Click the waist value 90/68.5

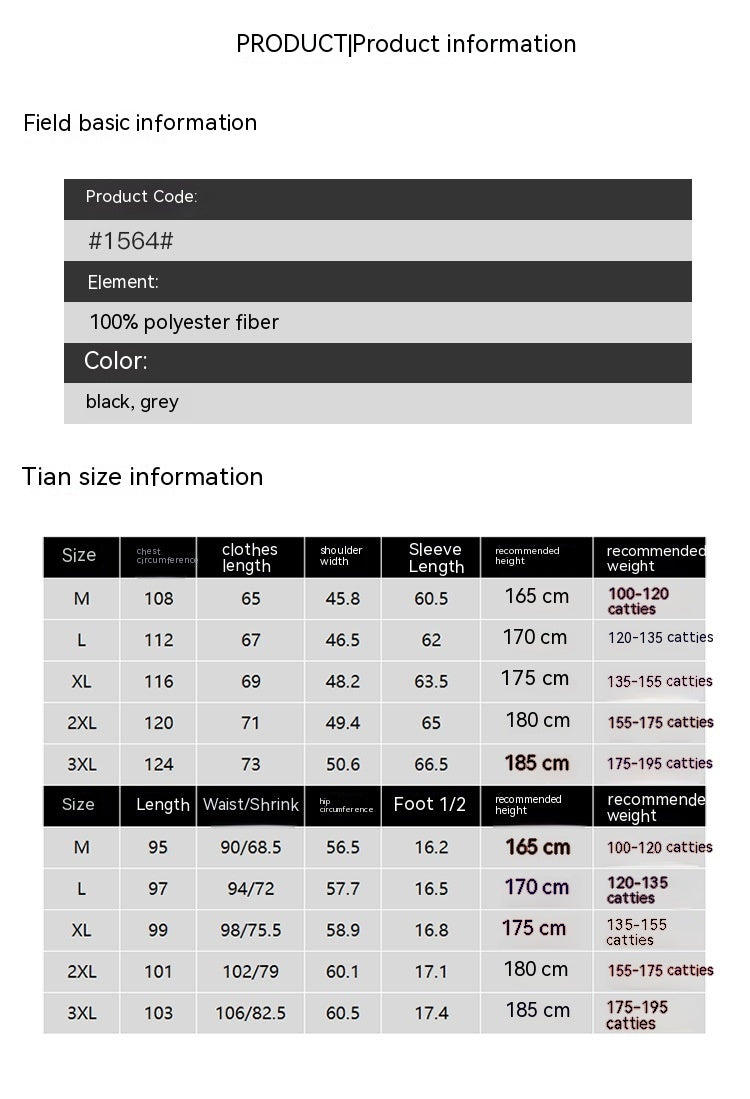coord(251,848)
